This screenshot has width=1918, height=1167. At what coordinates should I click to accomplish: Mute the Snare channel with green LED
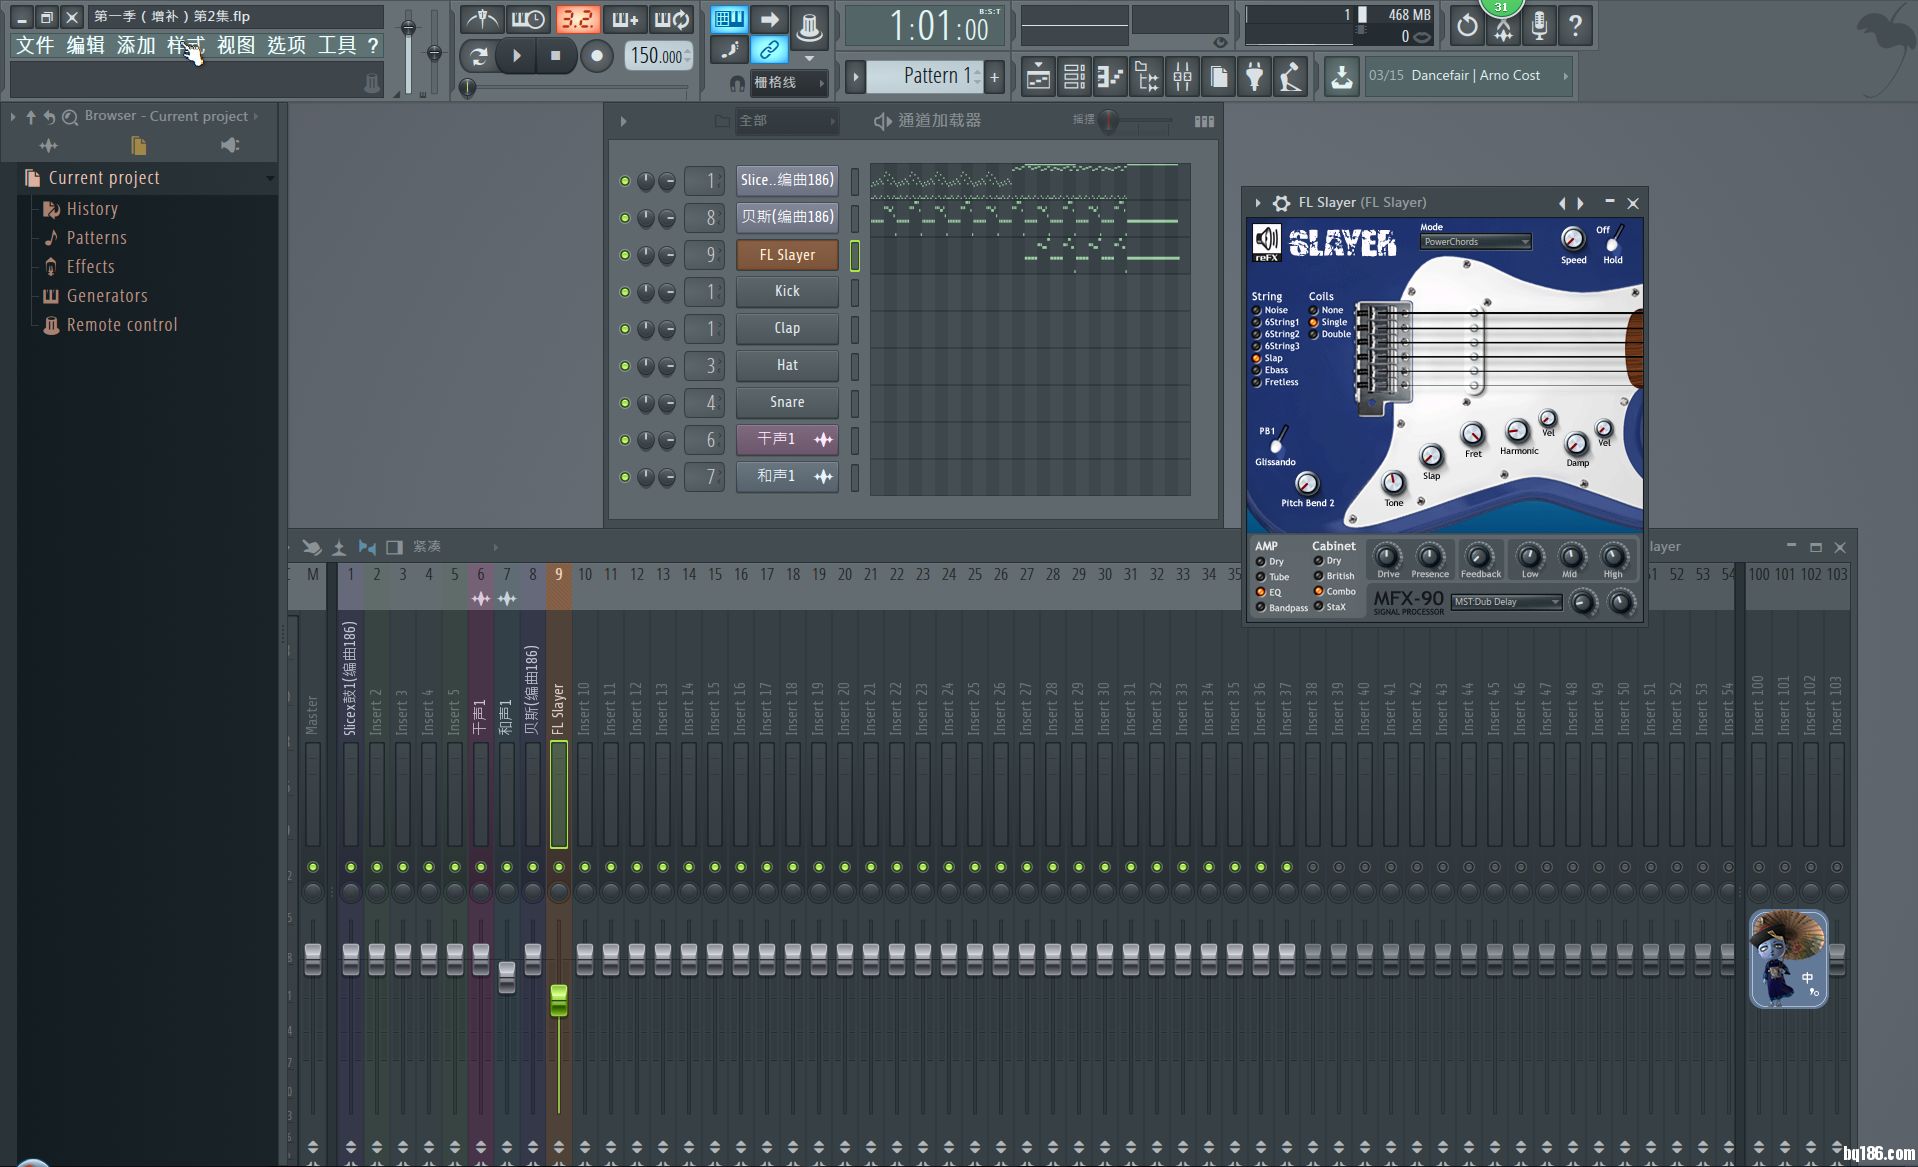pos(625,403)
